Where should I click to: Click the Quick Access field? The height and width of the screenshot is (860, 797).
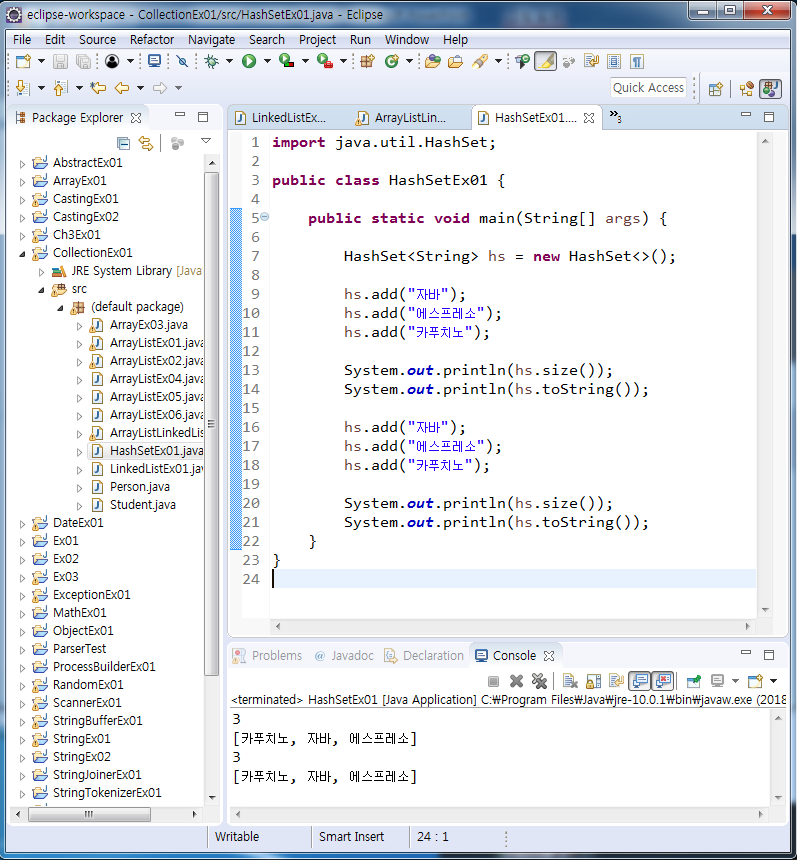pyautogui.click(x=648, y=88)
